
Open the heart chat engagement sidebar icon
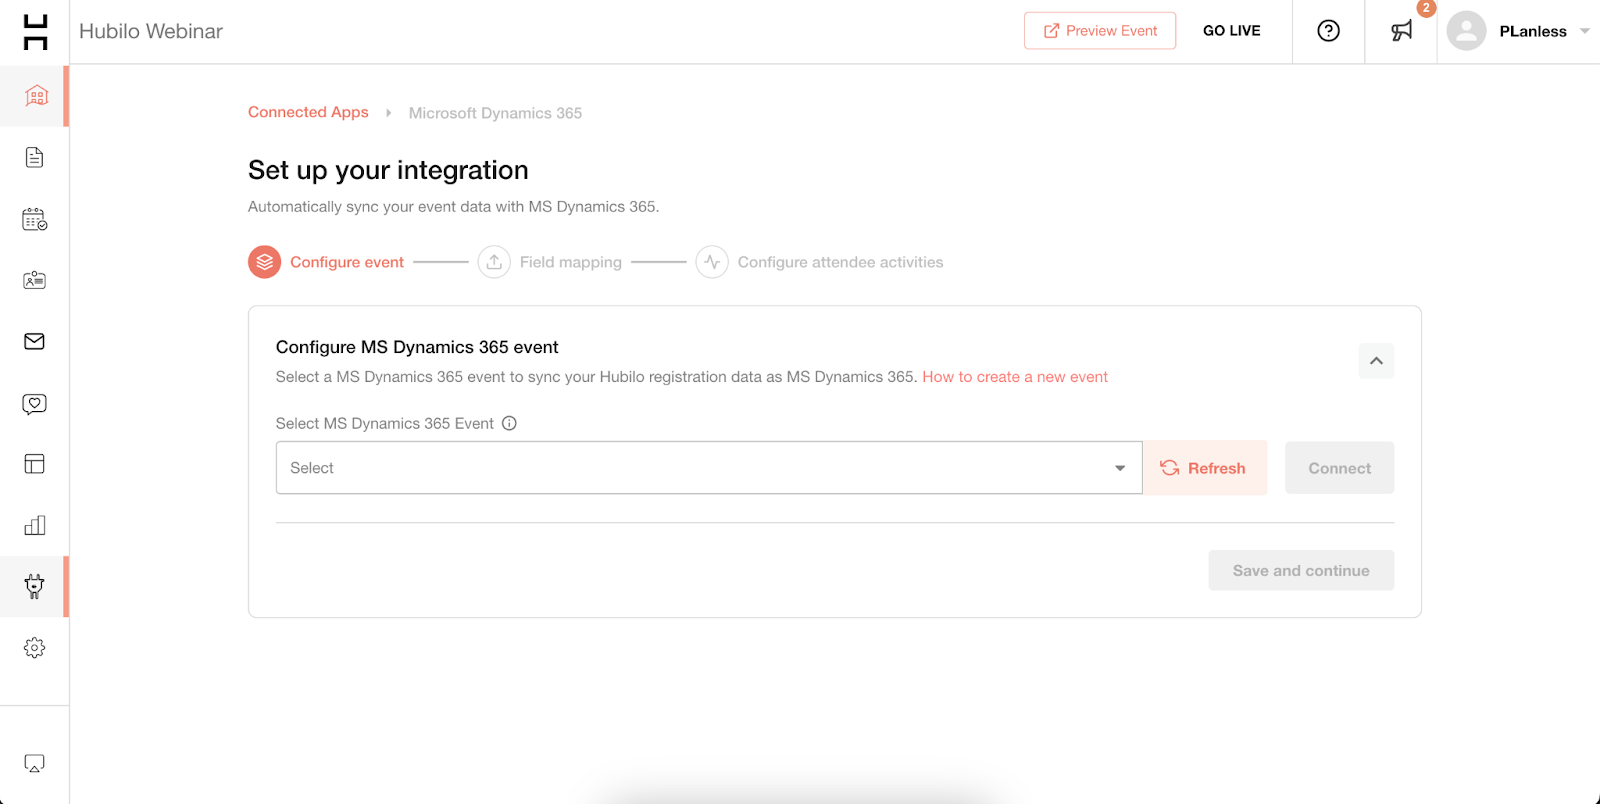pyautogui.click(x=34, y=404)
